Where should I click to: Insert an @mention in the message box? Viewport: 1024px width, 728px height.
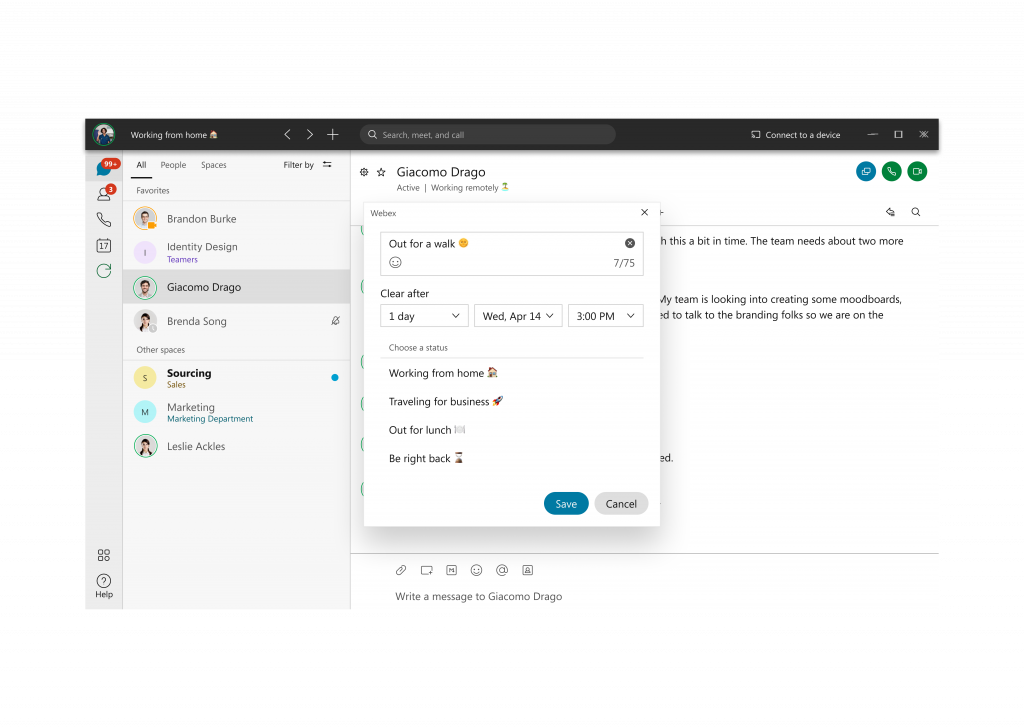[x=502, y=570]
